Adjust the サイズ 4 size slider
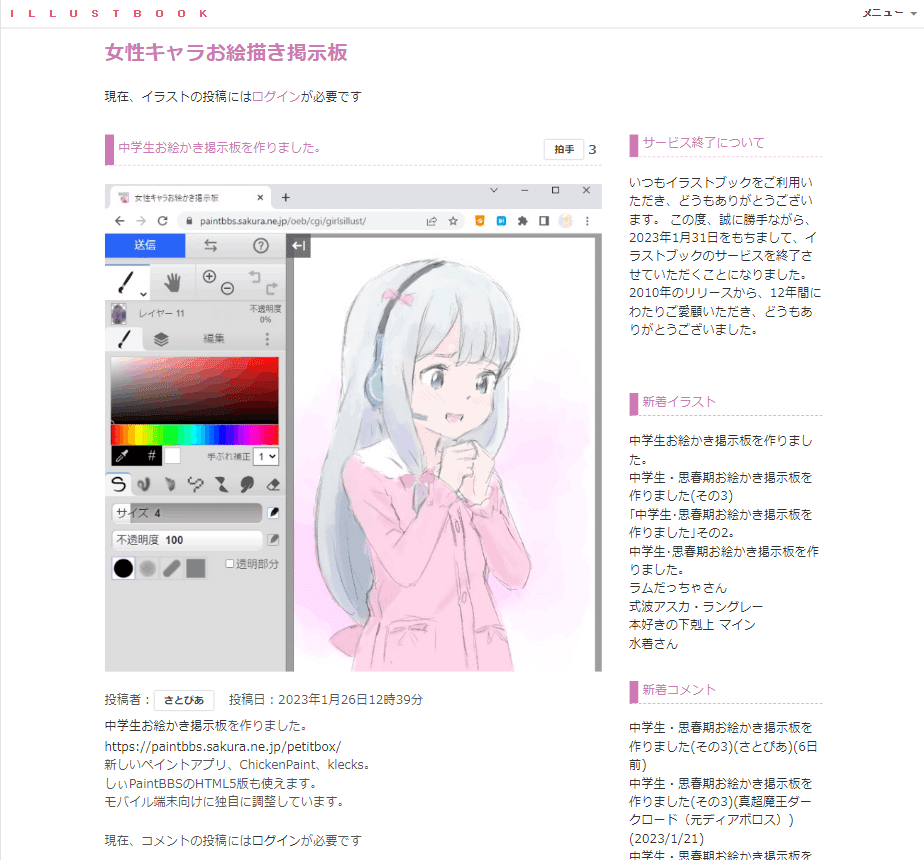The width and height of the screenshot is (924, 860). point(187,513)
